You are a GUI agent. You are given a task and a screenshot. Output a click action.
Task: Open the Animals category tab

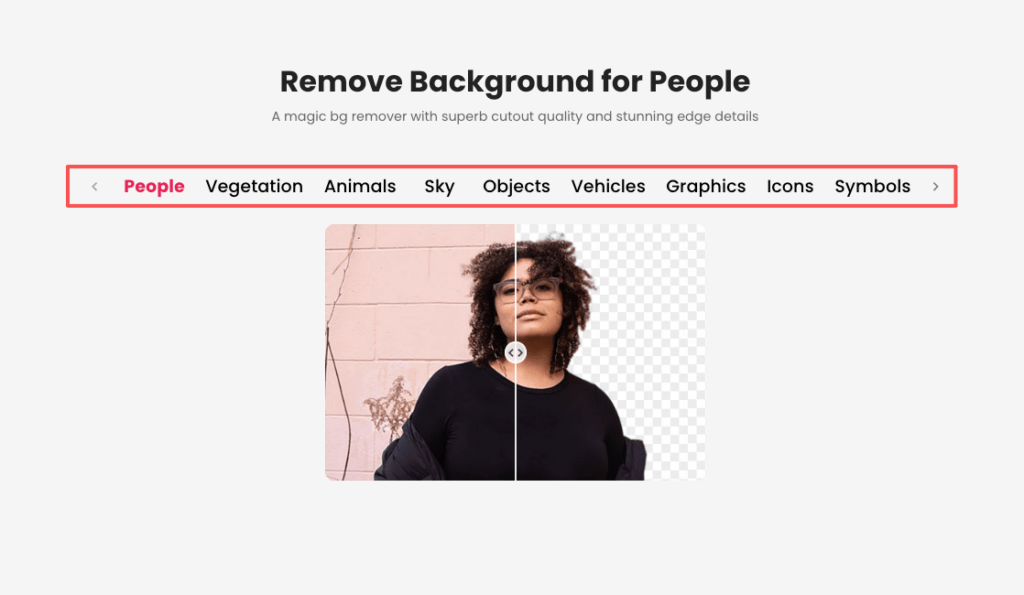(x=360, y=187)
